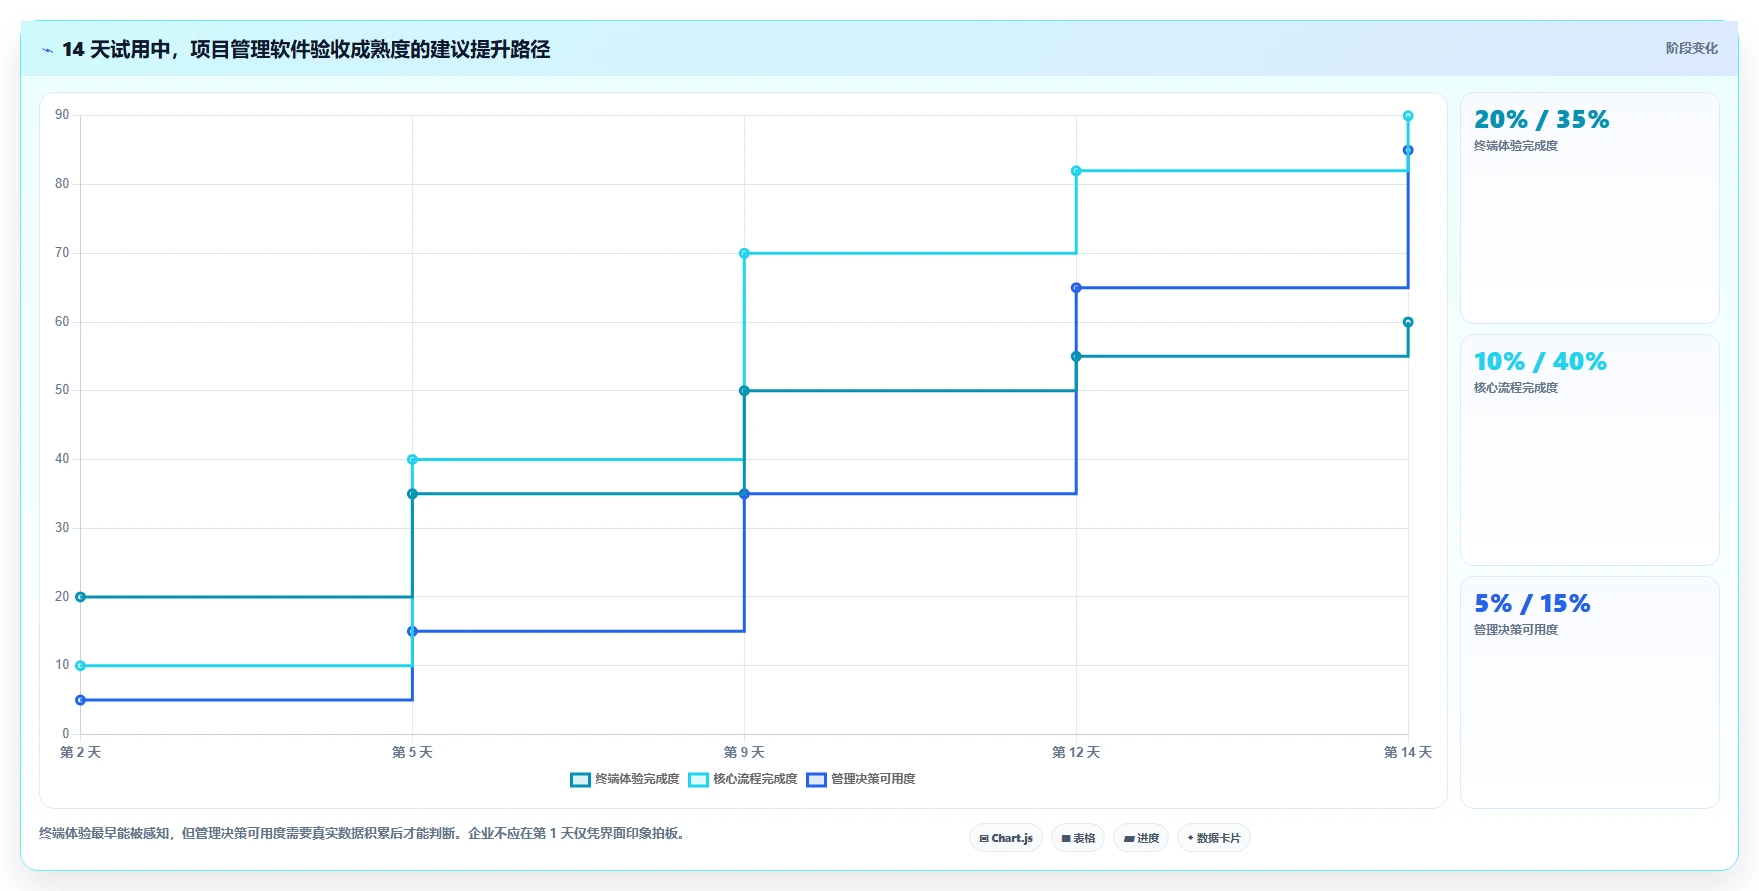Toggle the 核心流程完成度 legend color box
This screenshot has width=1759, height=891.
698,780
